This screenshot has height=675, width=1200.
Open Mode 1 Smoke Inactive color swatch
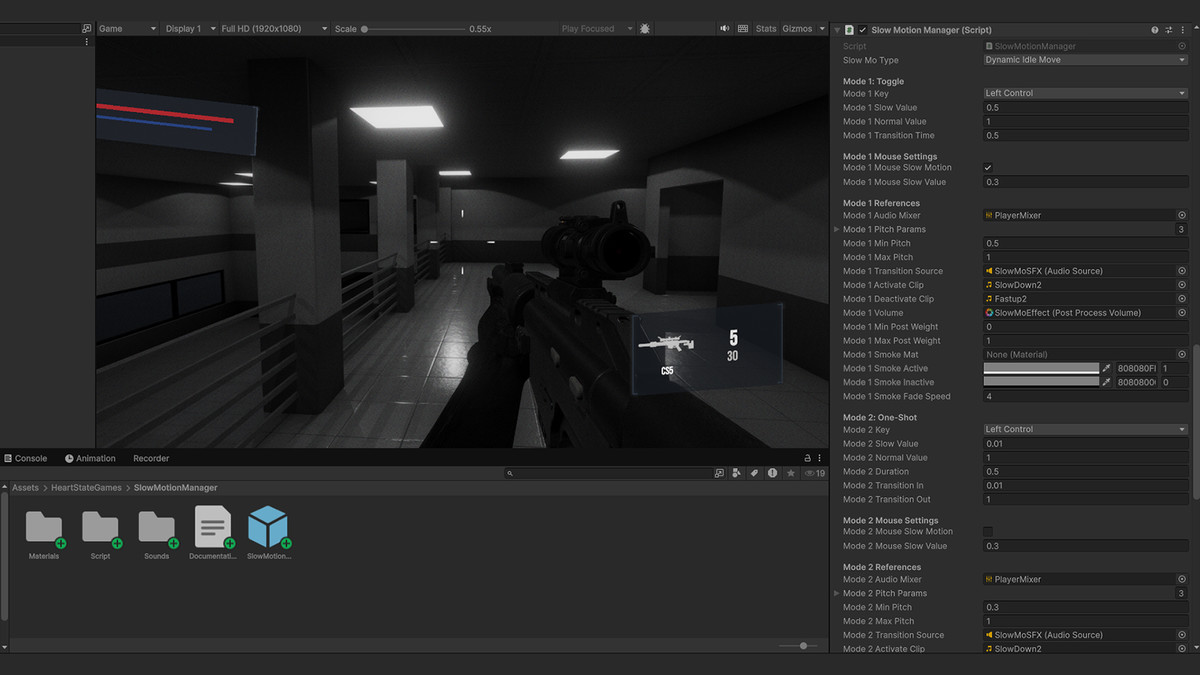pos(1041,382)
